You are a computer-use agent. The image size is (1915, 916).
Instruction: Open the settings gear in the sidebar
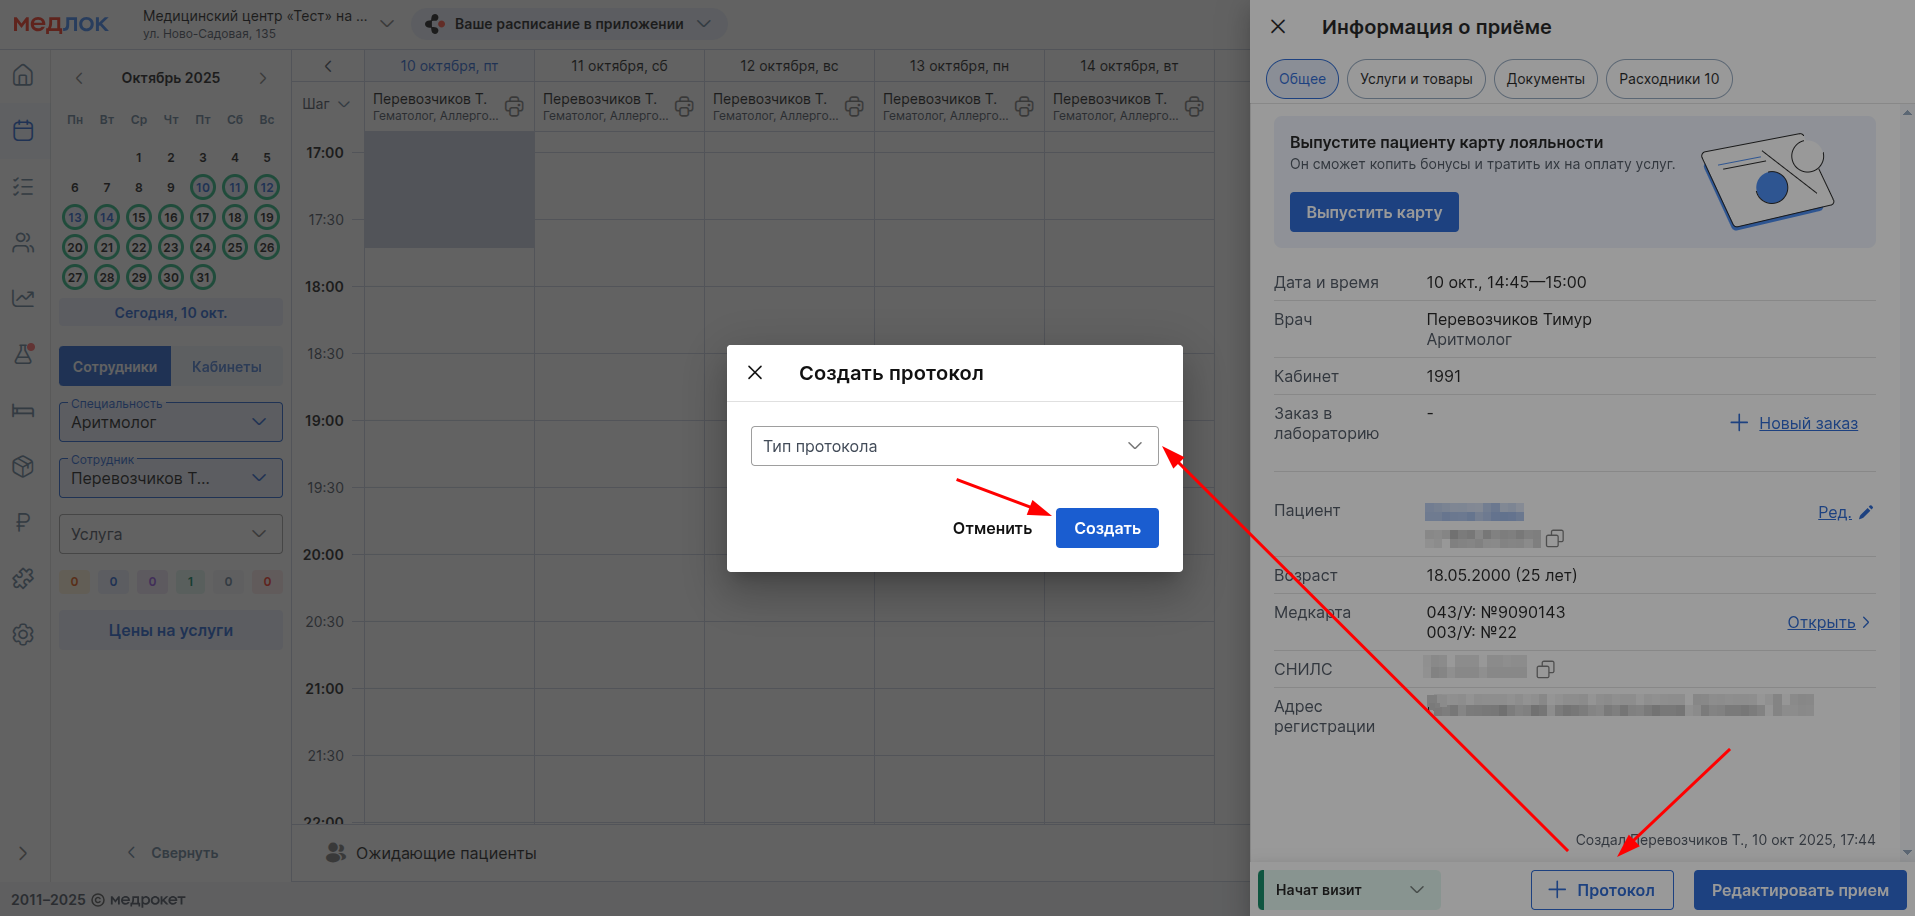[x=23, y=634]
